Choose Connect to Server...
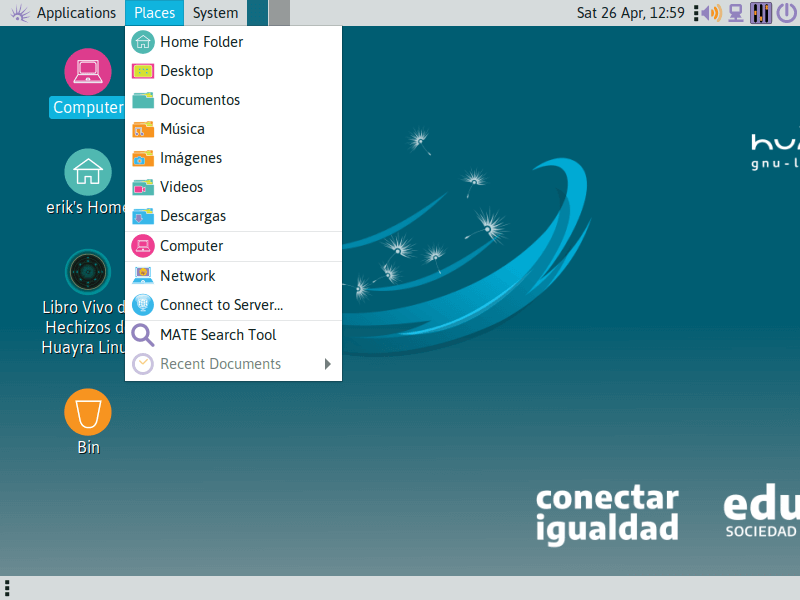The height and width of the screenshot is (600, 800). click(233, 305)
